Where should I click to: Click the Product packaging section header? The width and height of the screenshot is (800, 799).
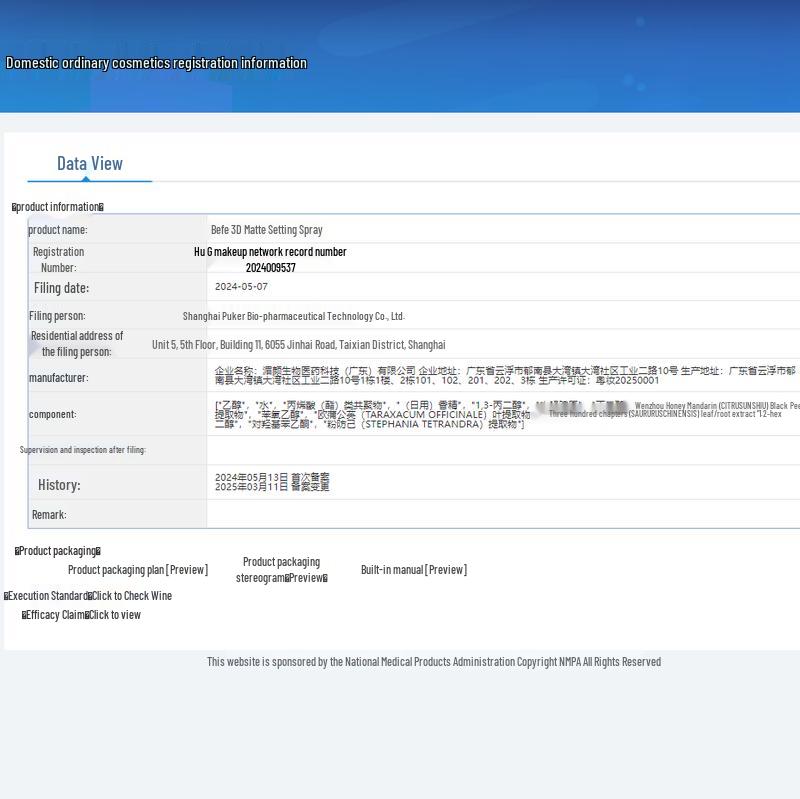58,551
